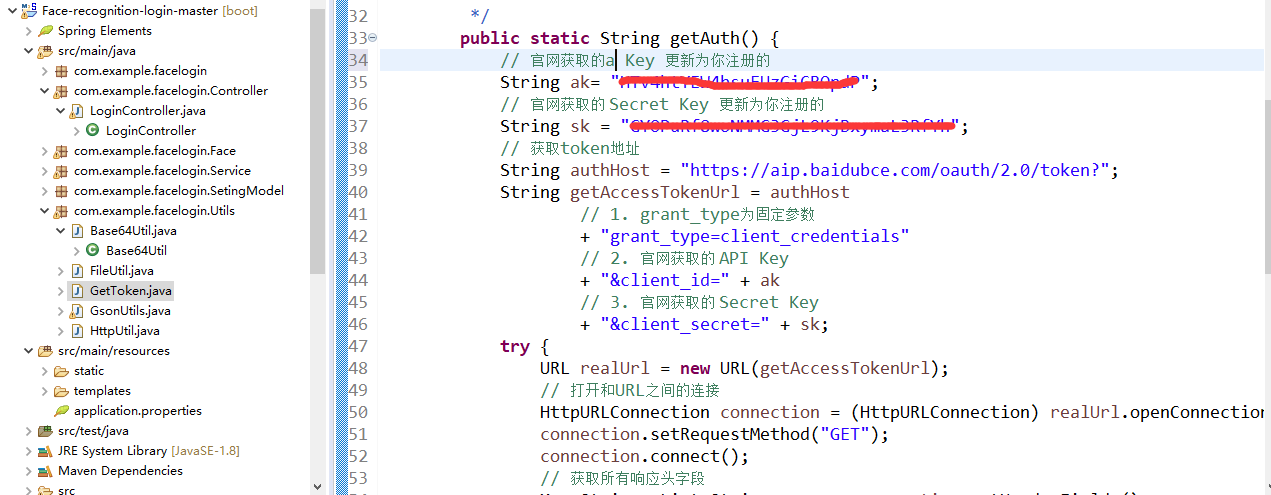Select the application.properties label

coord(138,411)
